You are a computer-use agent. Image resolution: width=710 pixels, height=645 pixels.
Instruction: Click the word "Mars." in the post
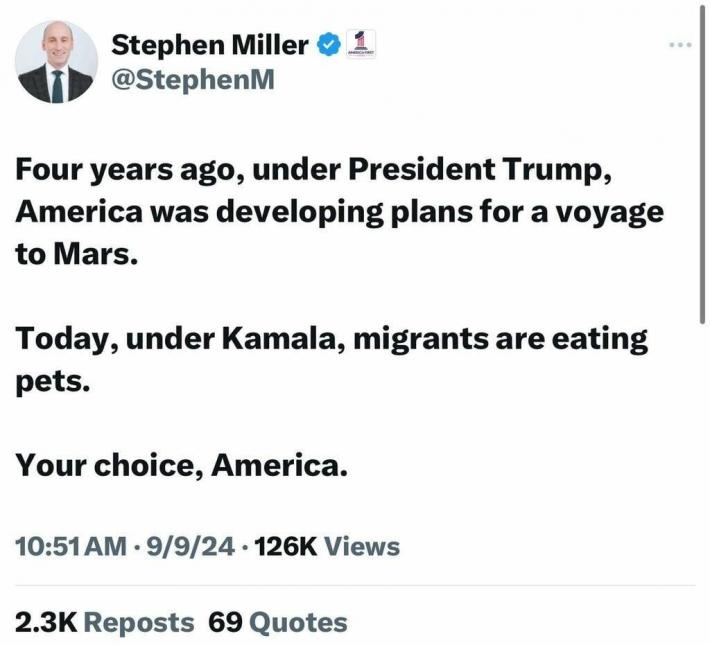pos(95,254)
